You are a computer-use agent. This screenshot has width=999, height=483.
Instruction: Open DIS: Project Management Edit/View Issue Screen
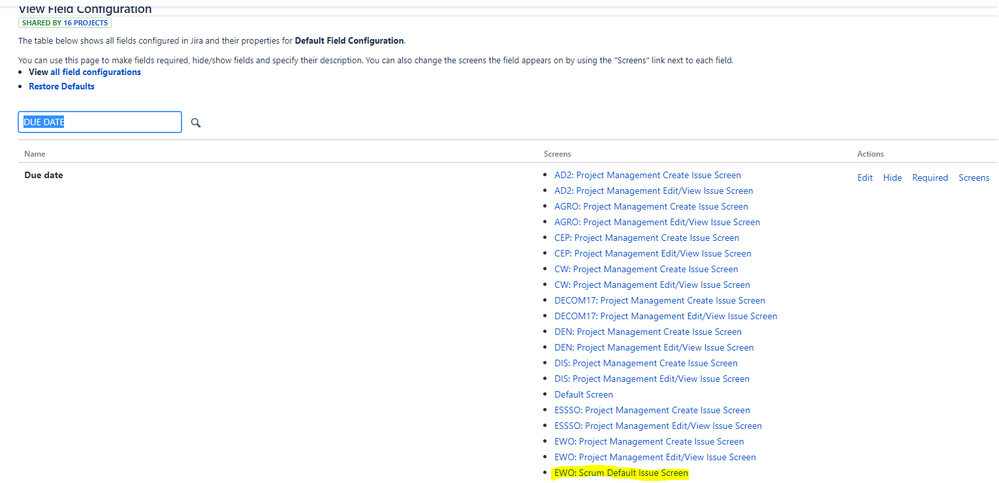tap(652, 378)
